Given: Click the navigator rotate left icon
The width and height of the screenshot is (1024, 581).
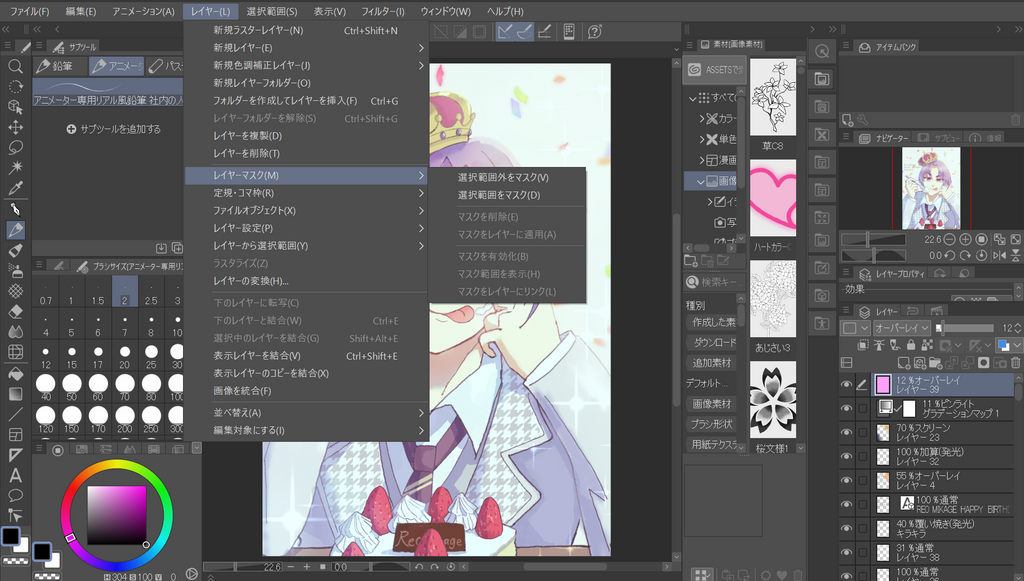Looking at the screenshot, I should [x=950, y=255].
